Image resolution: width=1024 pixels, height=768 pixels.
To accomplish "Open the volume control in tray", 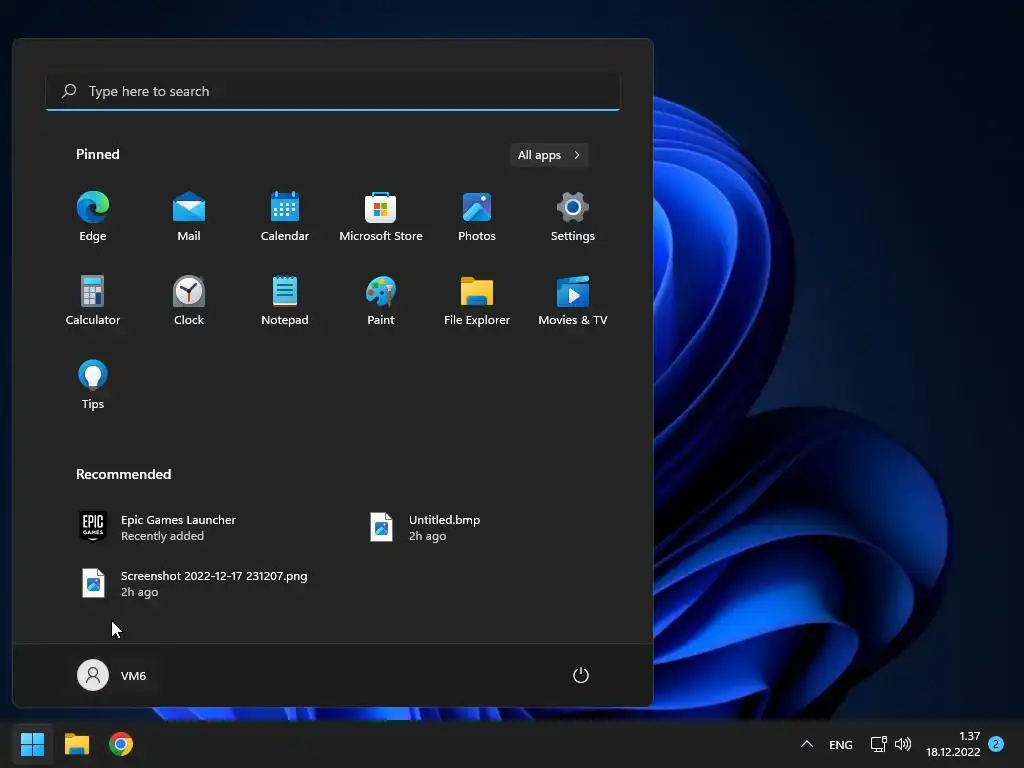I will (x=903, y=744).
